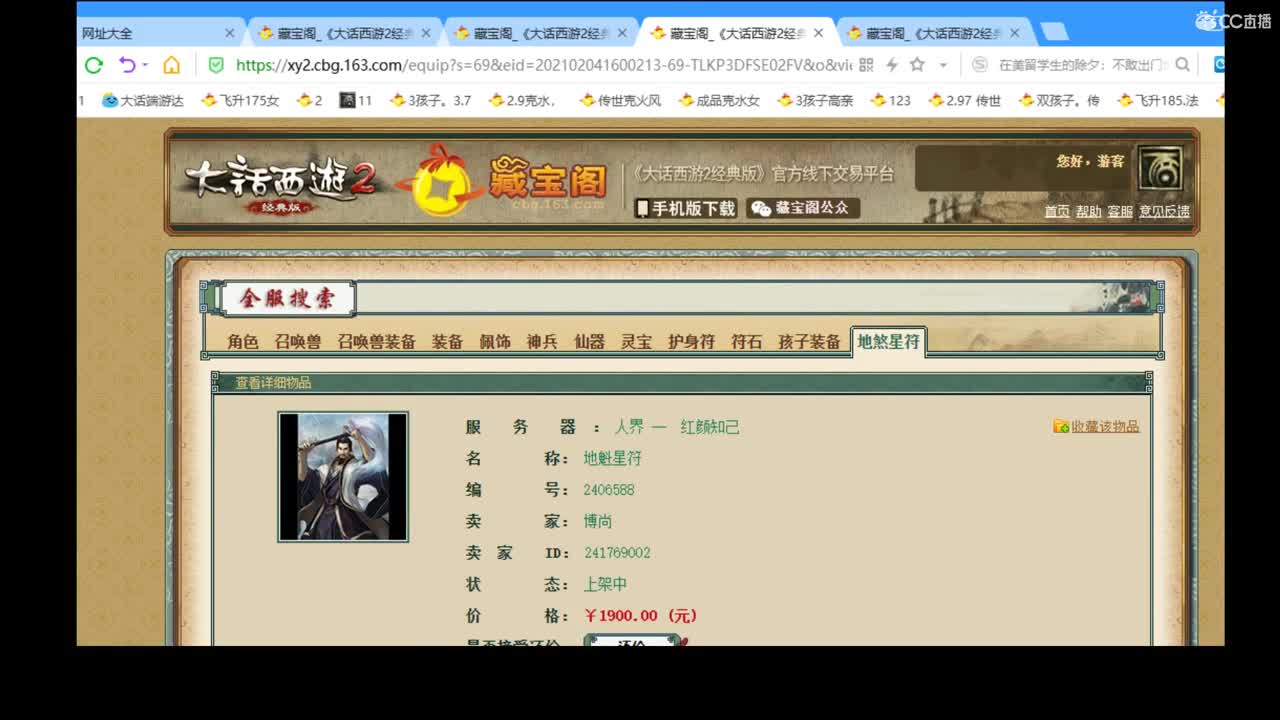Click the orange home icon
Image resolution: width=1280 pixels, height=720 pixels.
[x=172, y=65]
